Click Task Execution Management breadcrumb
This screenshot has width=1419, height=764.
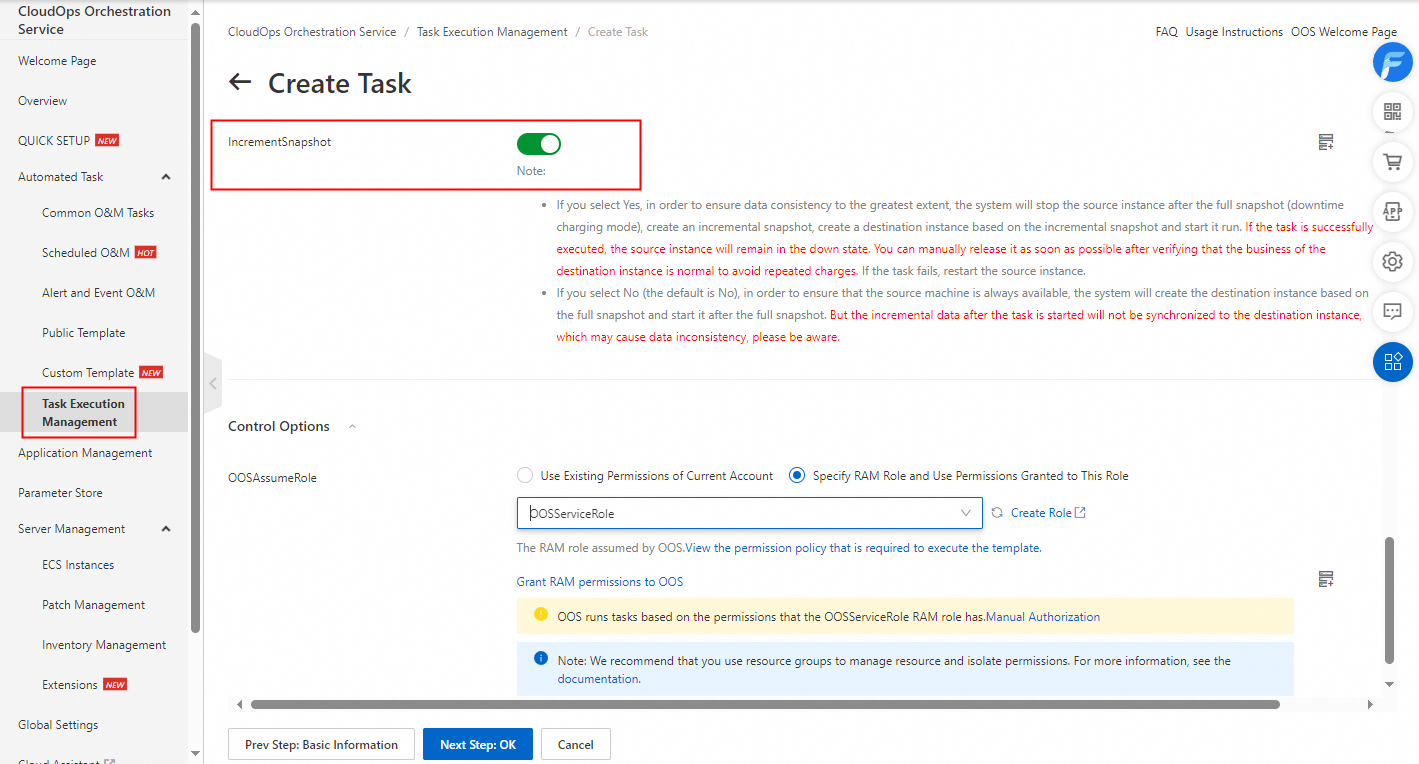pyautogui.click(x=492, y=32)
